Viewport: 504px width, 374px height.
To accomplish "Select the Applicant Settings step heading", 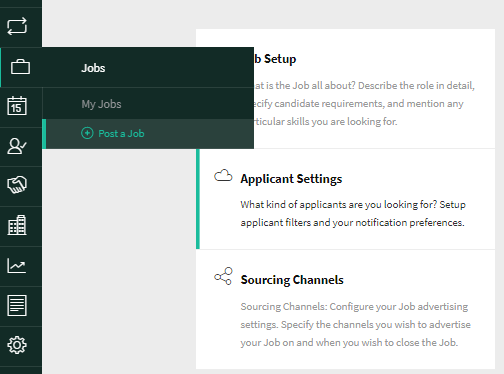I will [x=291, y=179].
